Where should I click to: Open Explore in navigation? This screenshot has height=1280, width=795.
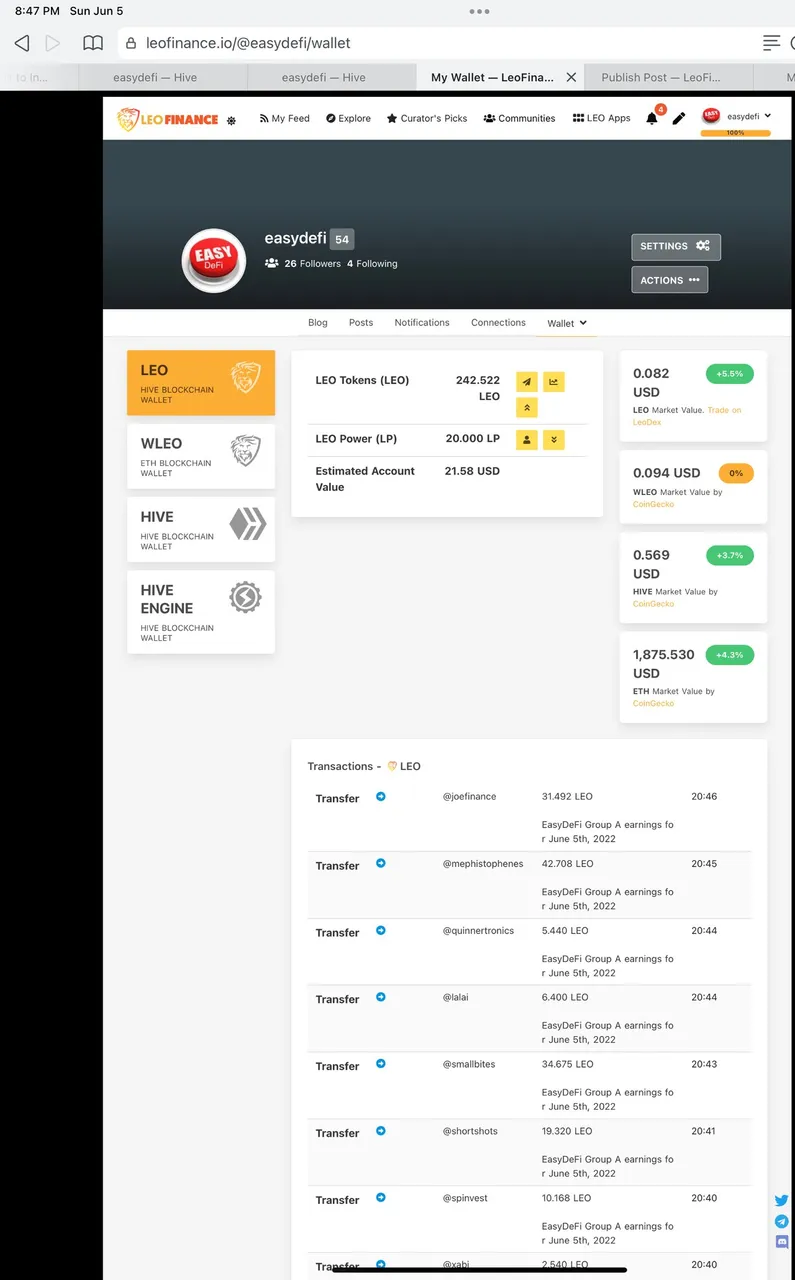click(x=348, y=118)
